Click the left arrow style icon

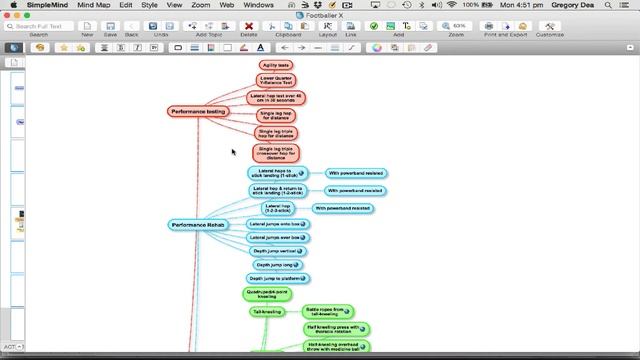(284, 48)
